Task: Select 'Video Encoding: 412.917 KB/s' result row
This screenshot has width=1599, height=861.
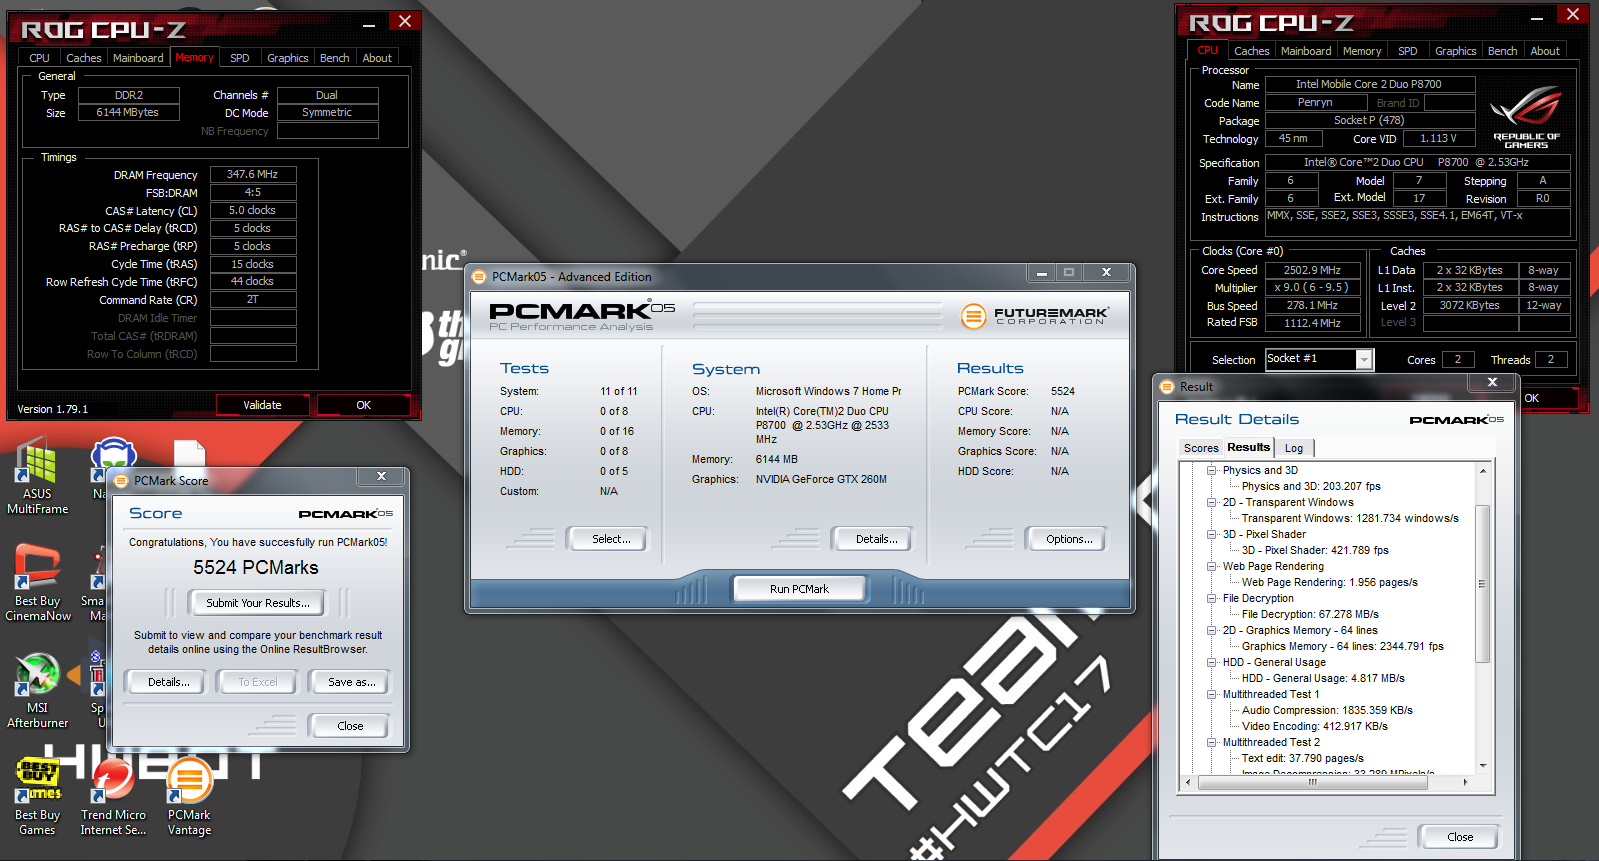Action: 1315,726
